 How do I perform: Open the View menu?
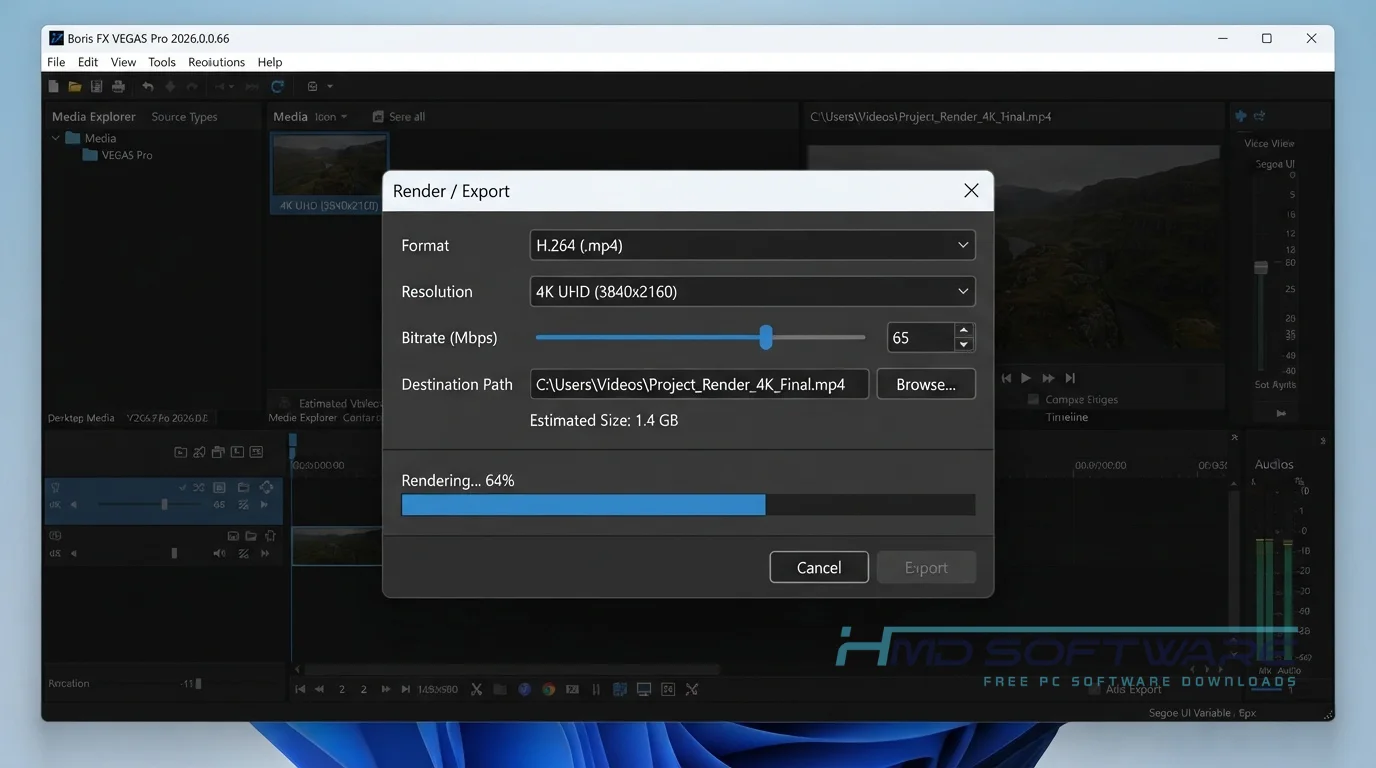123,62
